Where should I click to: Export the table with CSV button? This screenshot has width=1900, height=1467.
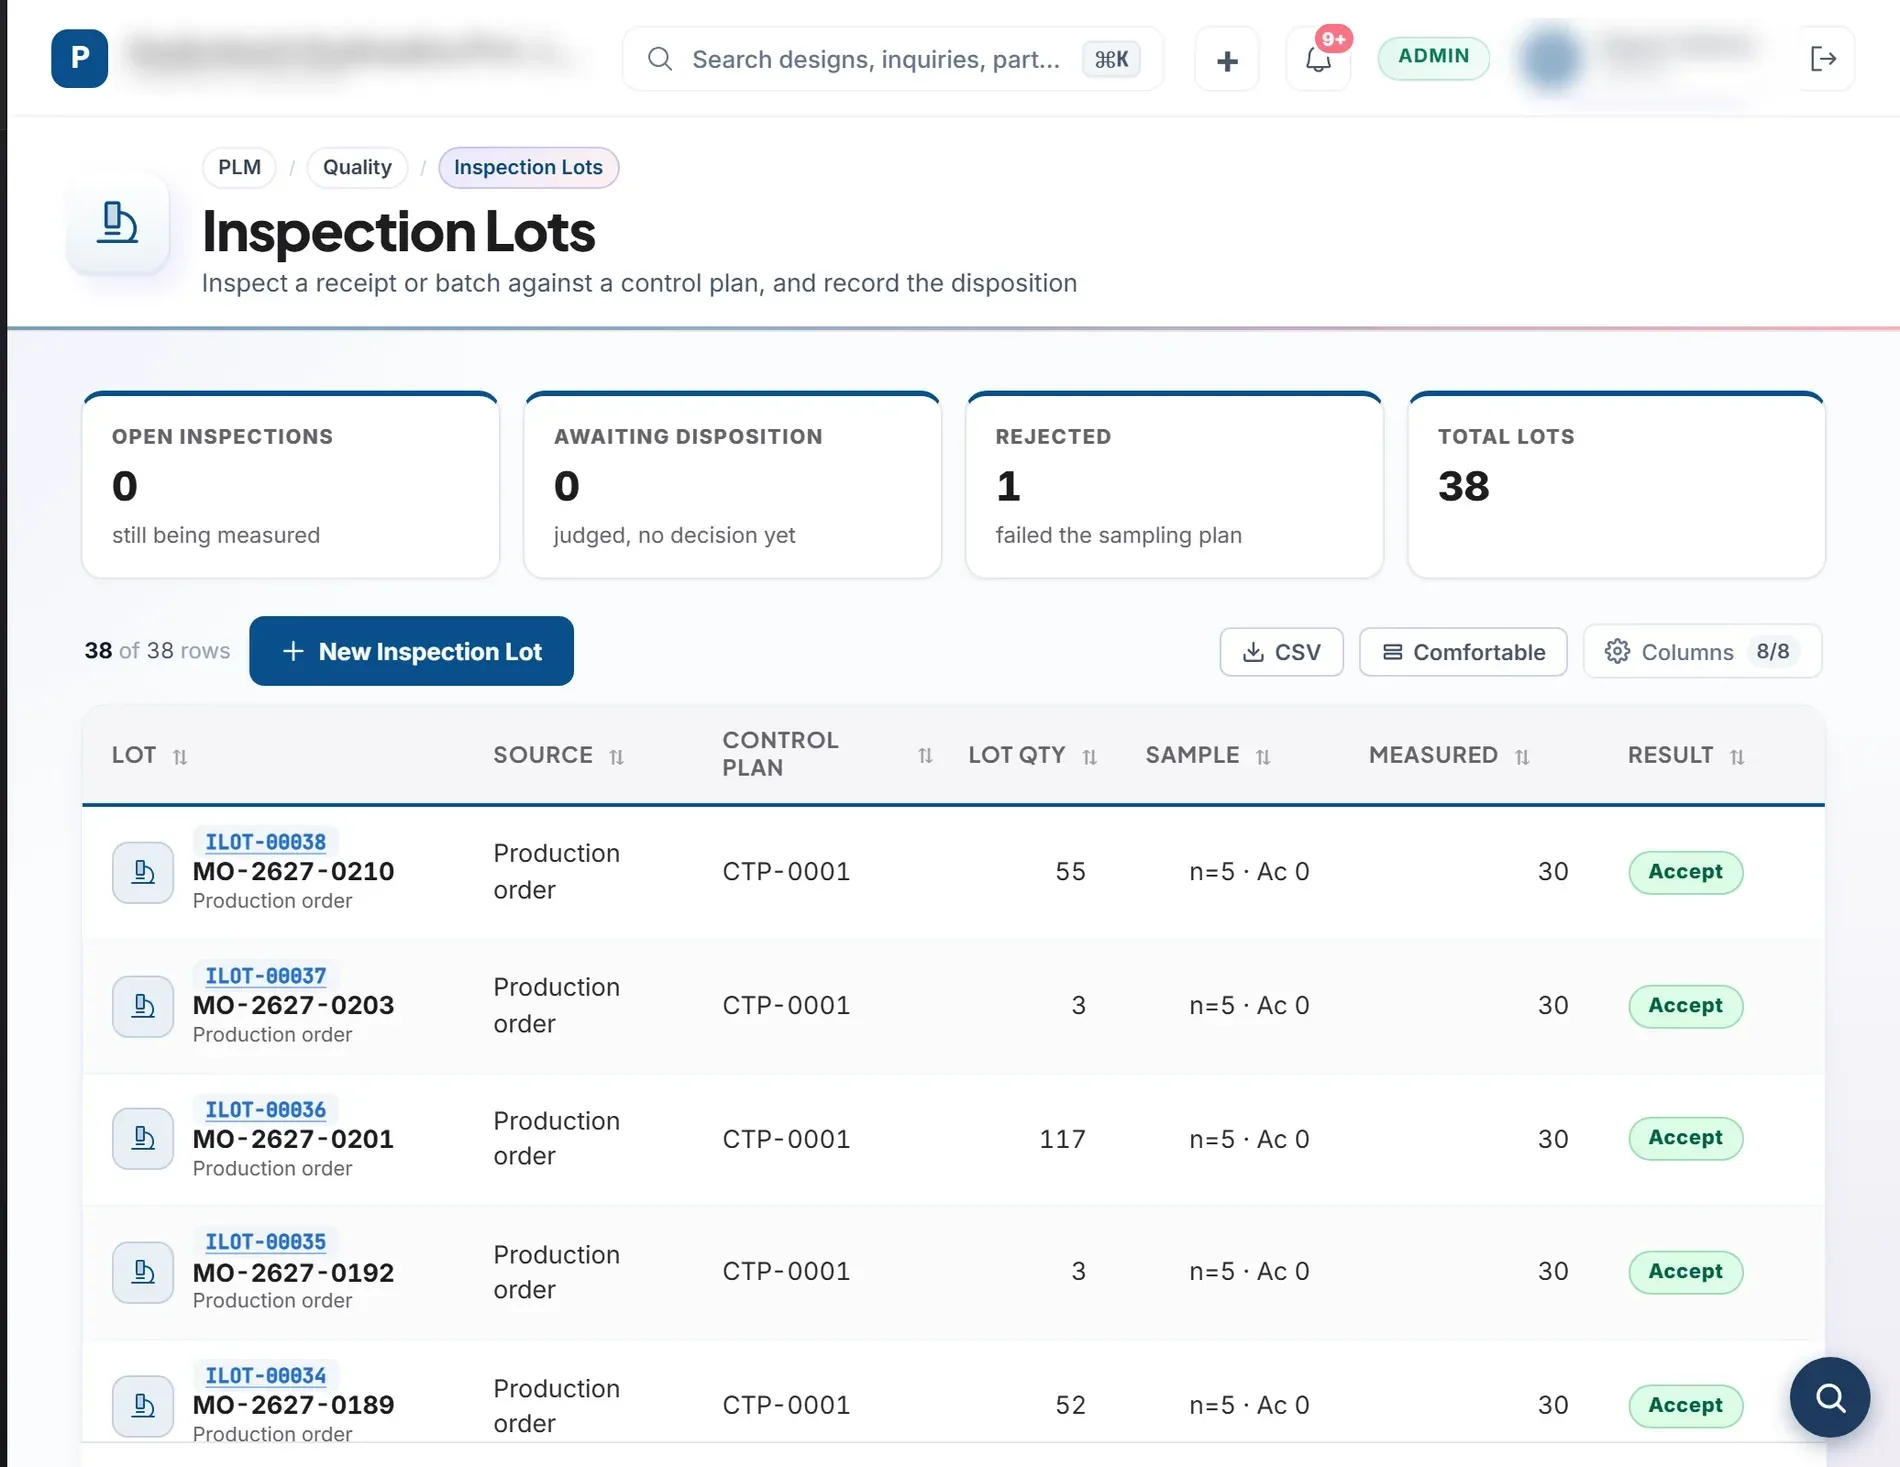click(x=1281, y=652)
